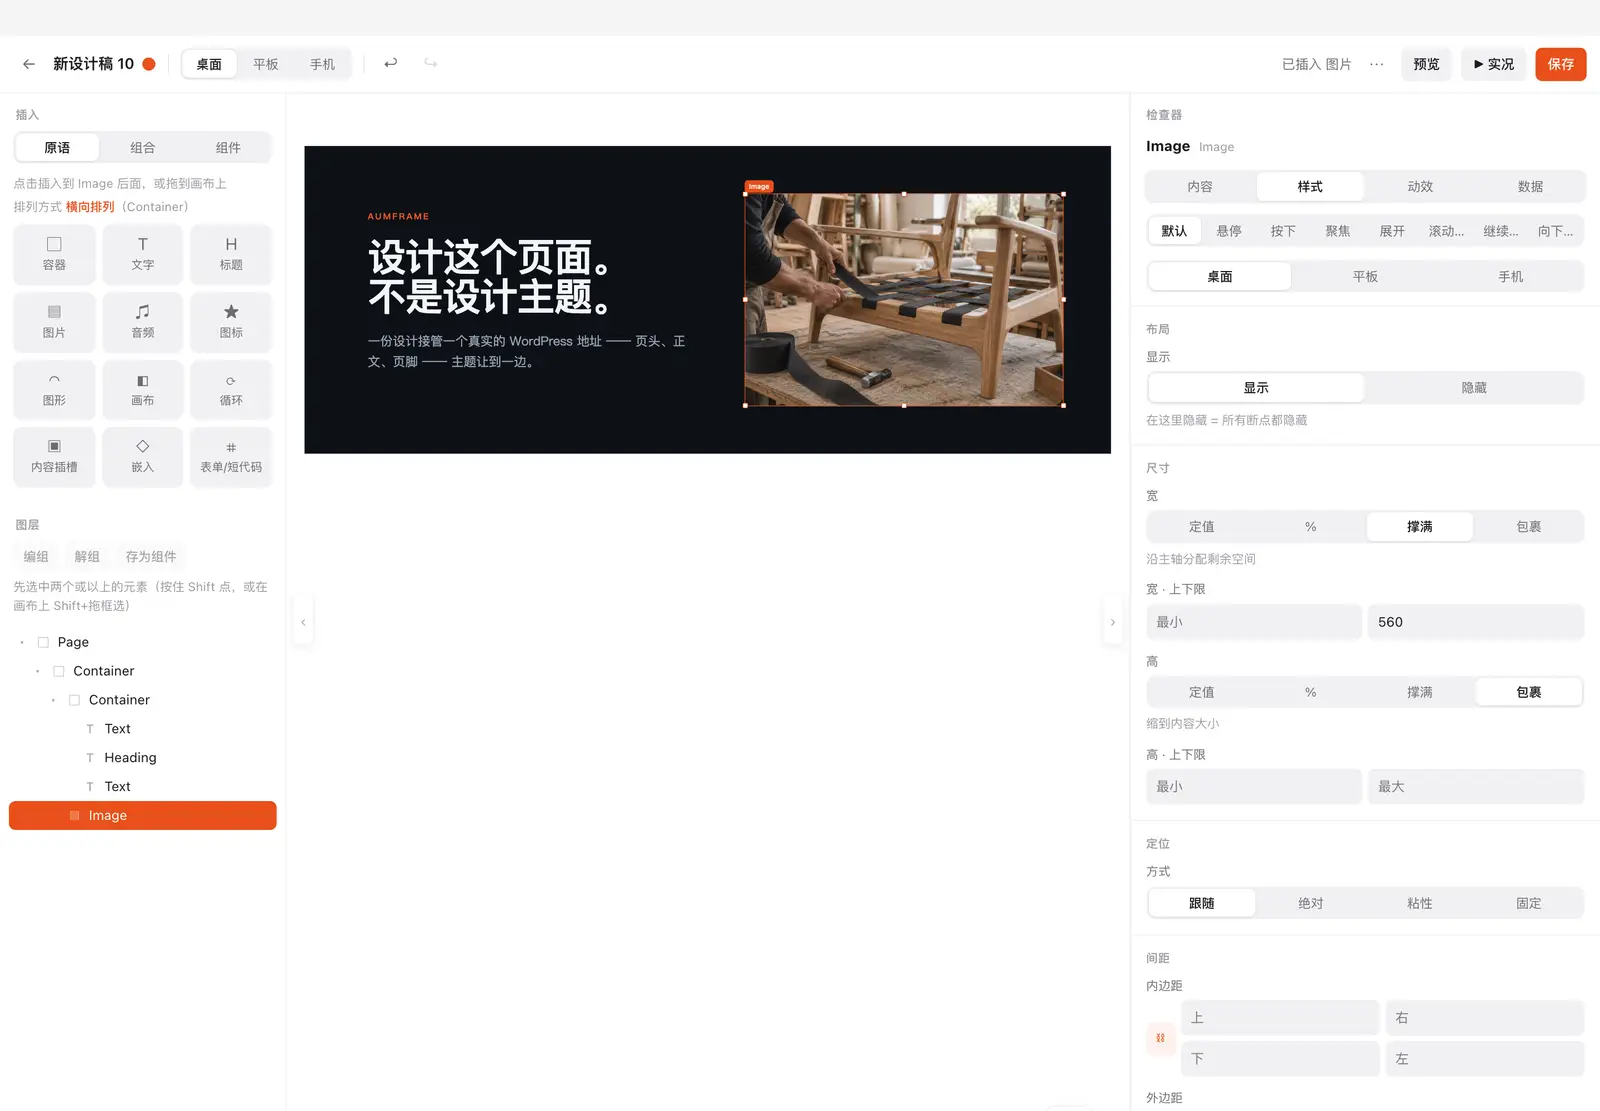Image resolution: width=1600 pixels, height=1111 pixels.
Task: Insert a 内容插槽 content slot
Action: click(54, 457)
